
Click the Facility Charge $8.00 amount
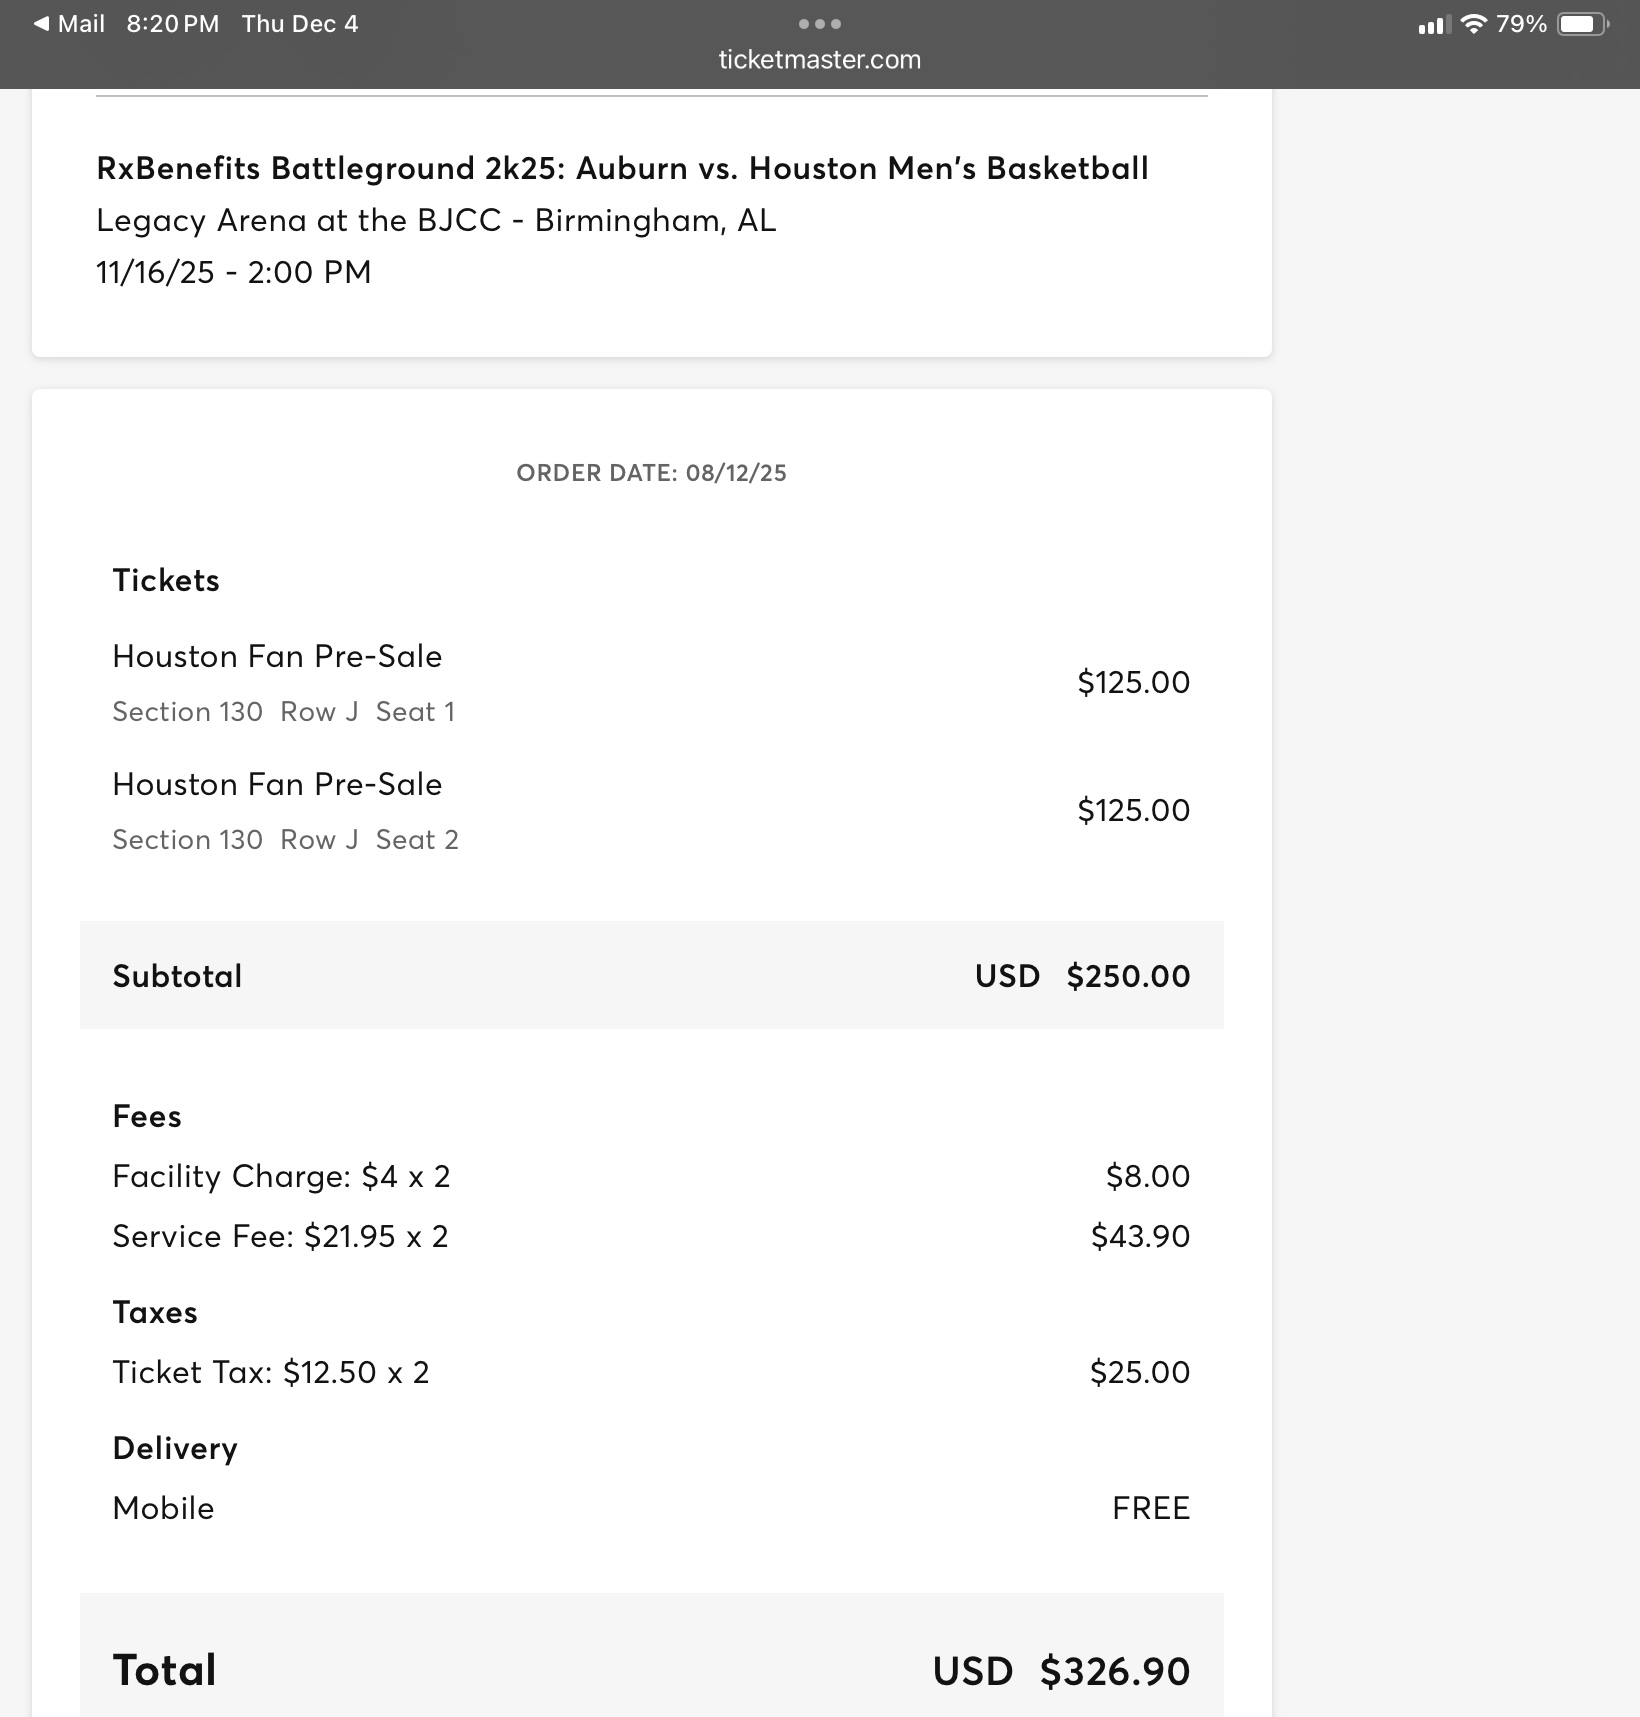click(x=1147, y=1177)
